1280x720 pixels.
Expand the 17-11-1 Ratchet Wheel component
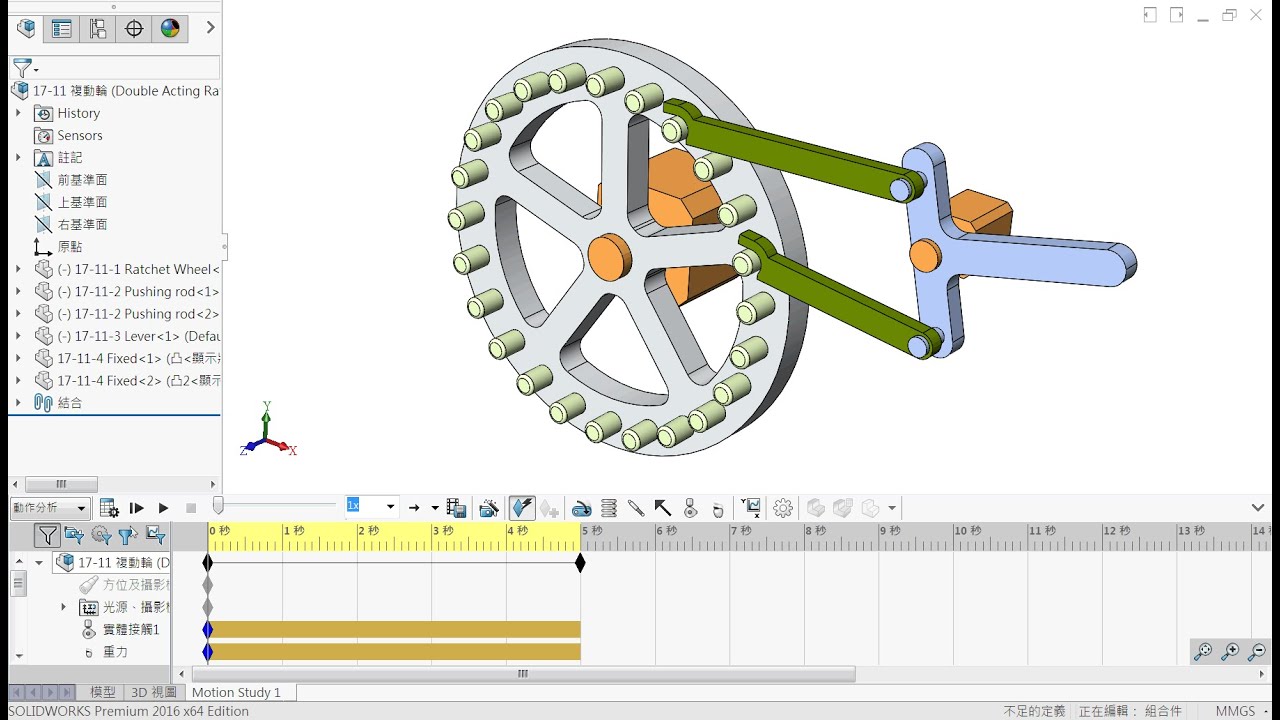tap(18, 269)
